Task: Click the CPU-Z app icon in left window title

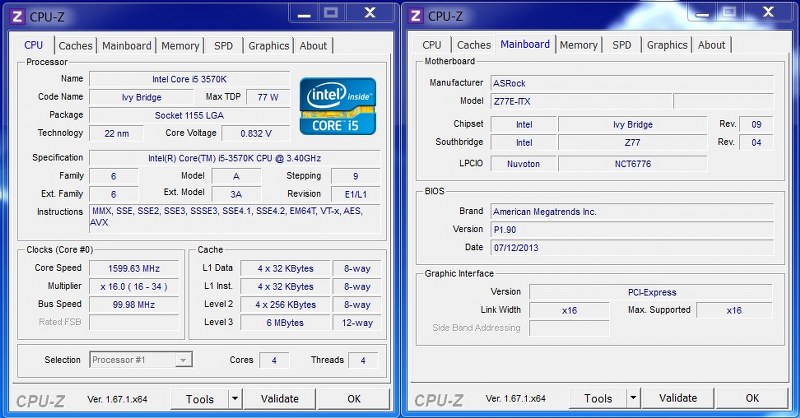Action: 17,16
